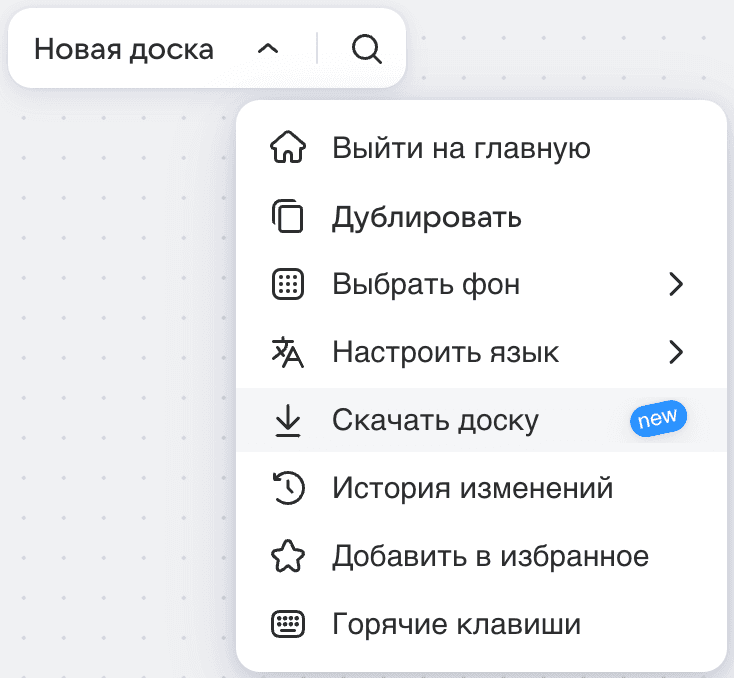Expand the 'Выбрать фон' submenu arrow
Image resolution: width=734 pixels, height=678 pixels.
pos(676,284)
